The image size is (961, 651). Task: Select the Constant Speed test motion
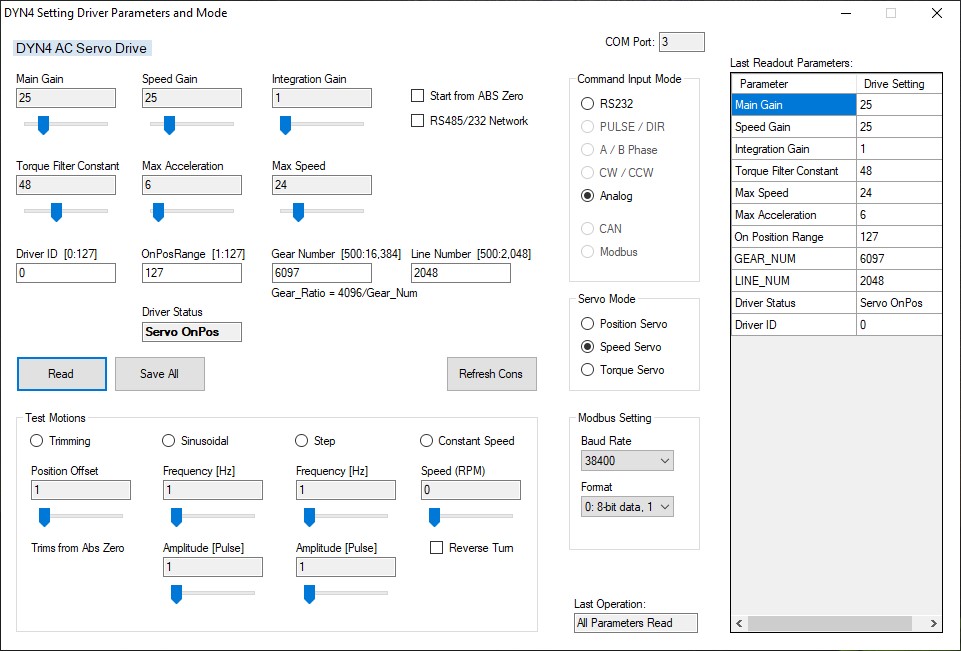coord(467,441)
